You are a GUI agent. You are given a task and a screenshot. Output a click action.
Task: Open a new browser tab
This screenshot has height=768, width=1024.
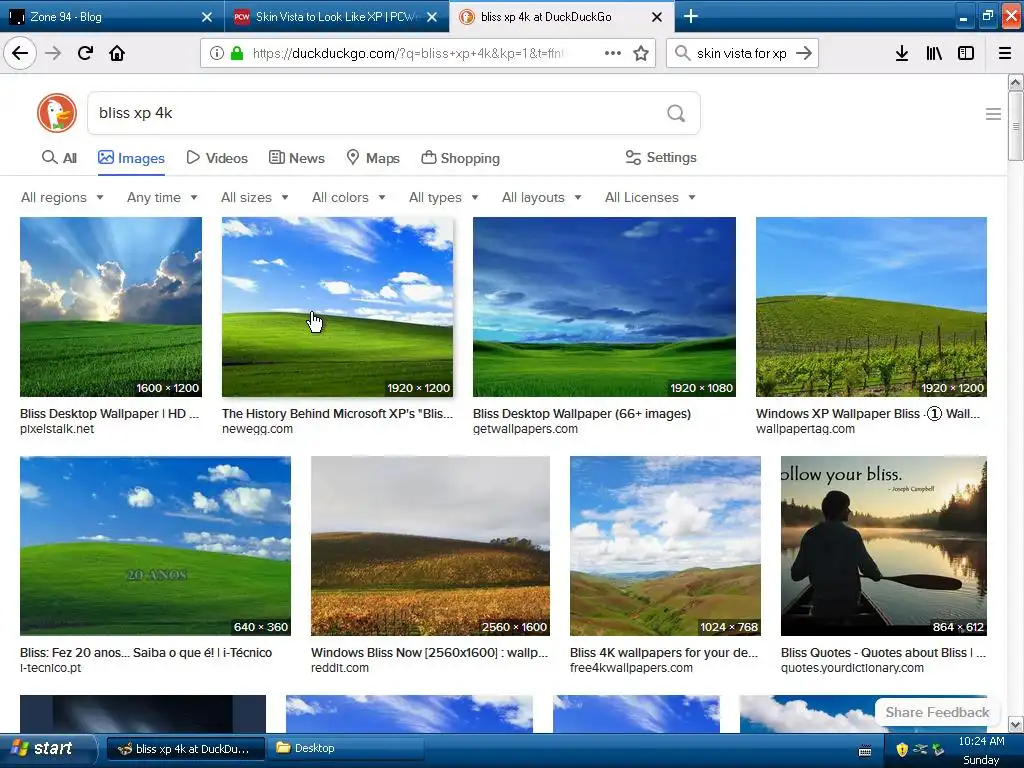690,16
